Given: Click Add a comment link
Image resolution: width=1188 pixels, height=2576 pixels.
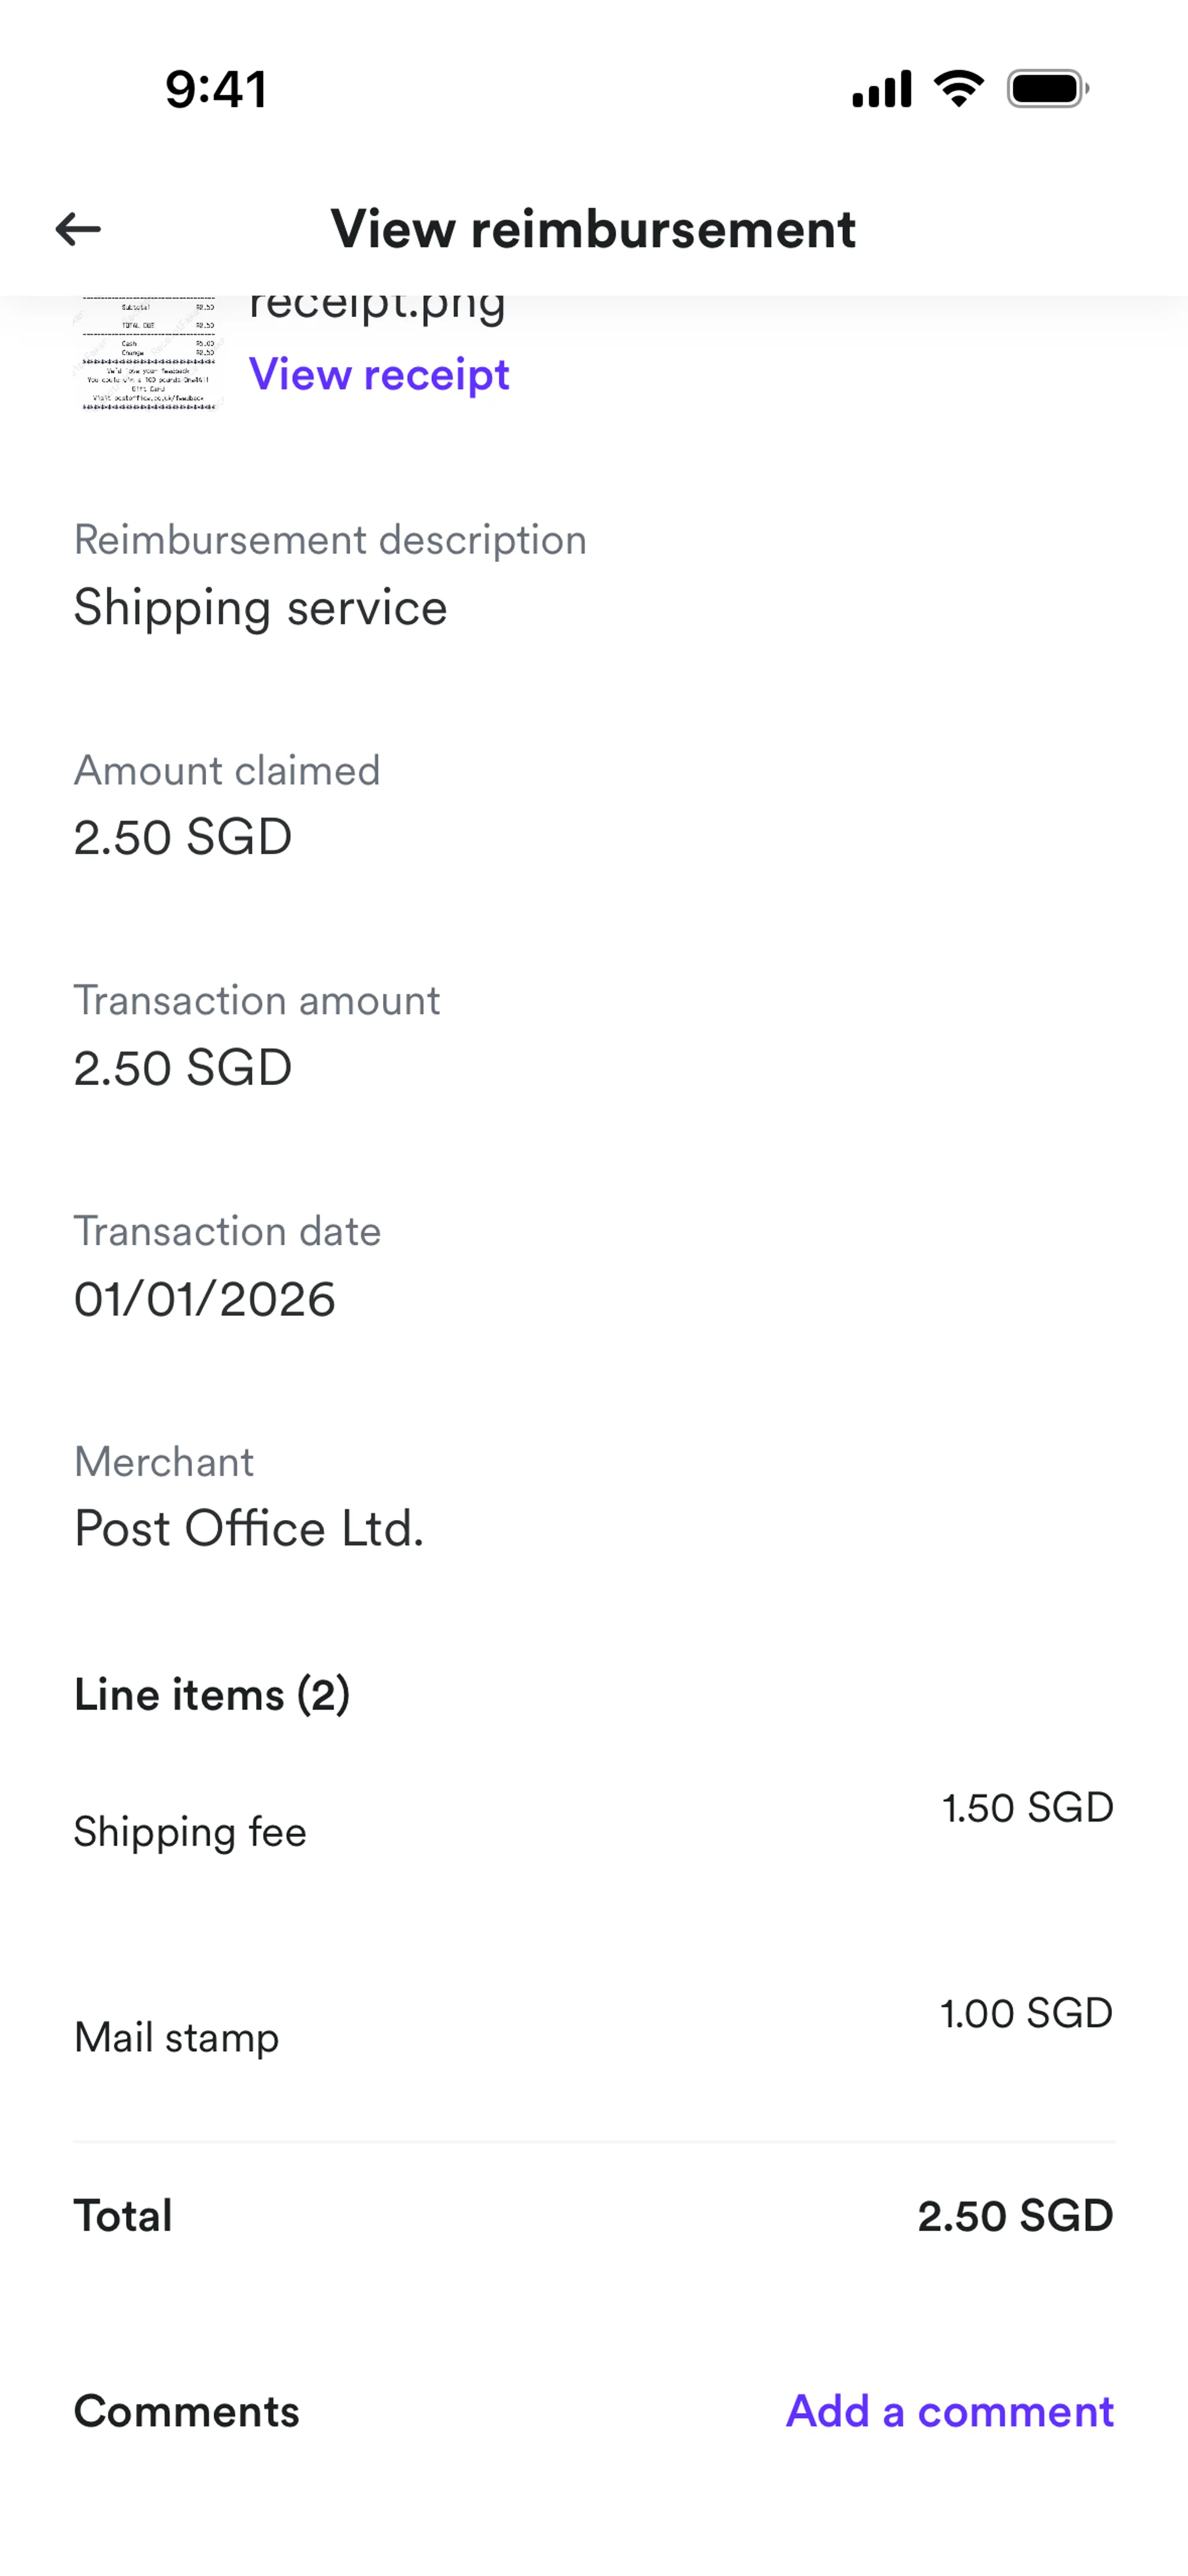Looking at the screenshot, I should [949, 2411].
